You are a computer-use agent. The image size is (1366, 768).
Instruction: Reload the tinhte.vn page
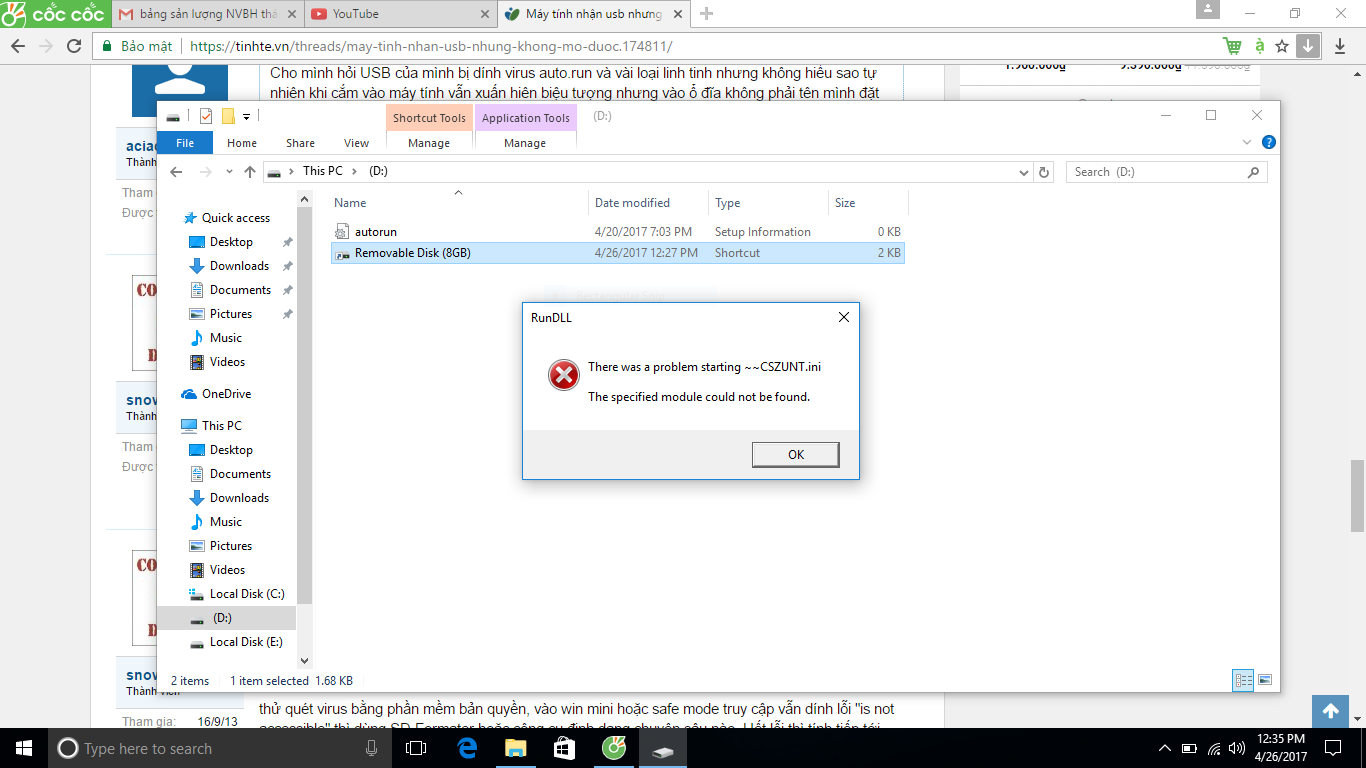coord(73,46)
